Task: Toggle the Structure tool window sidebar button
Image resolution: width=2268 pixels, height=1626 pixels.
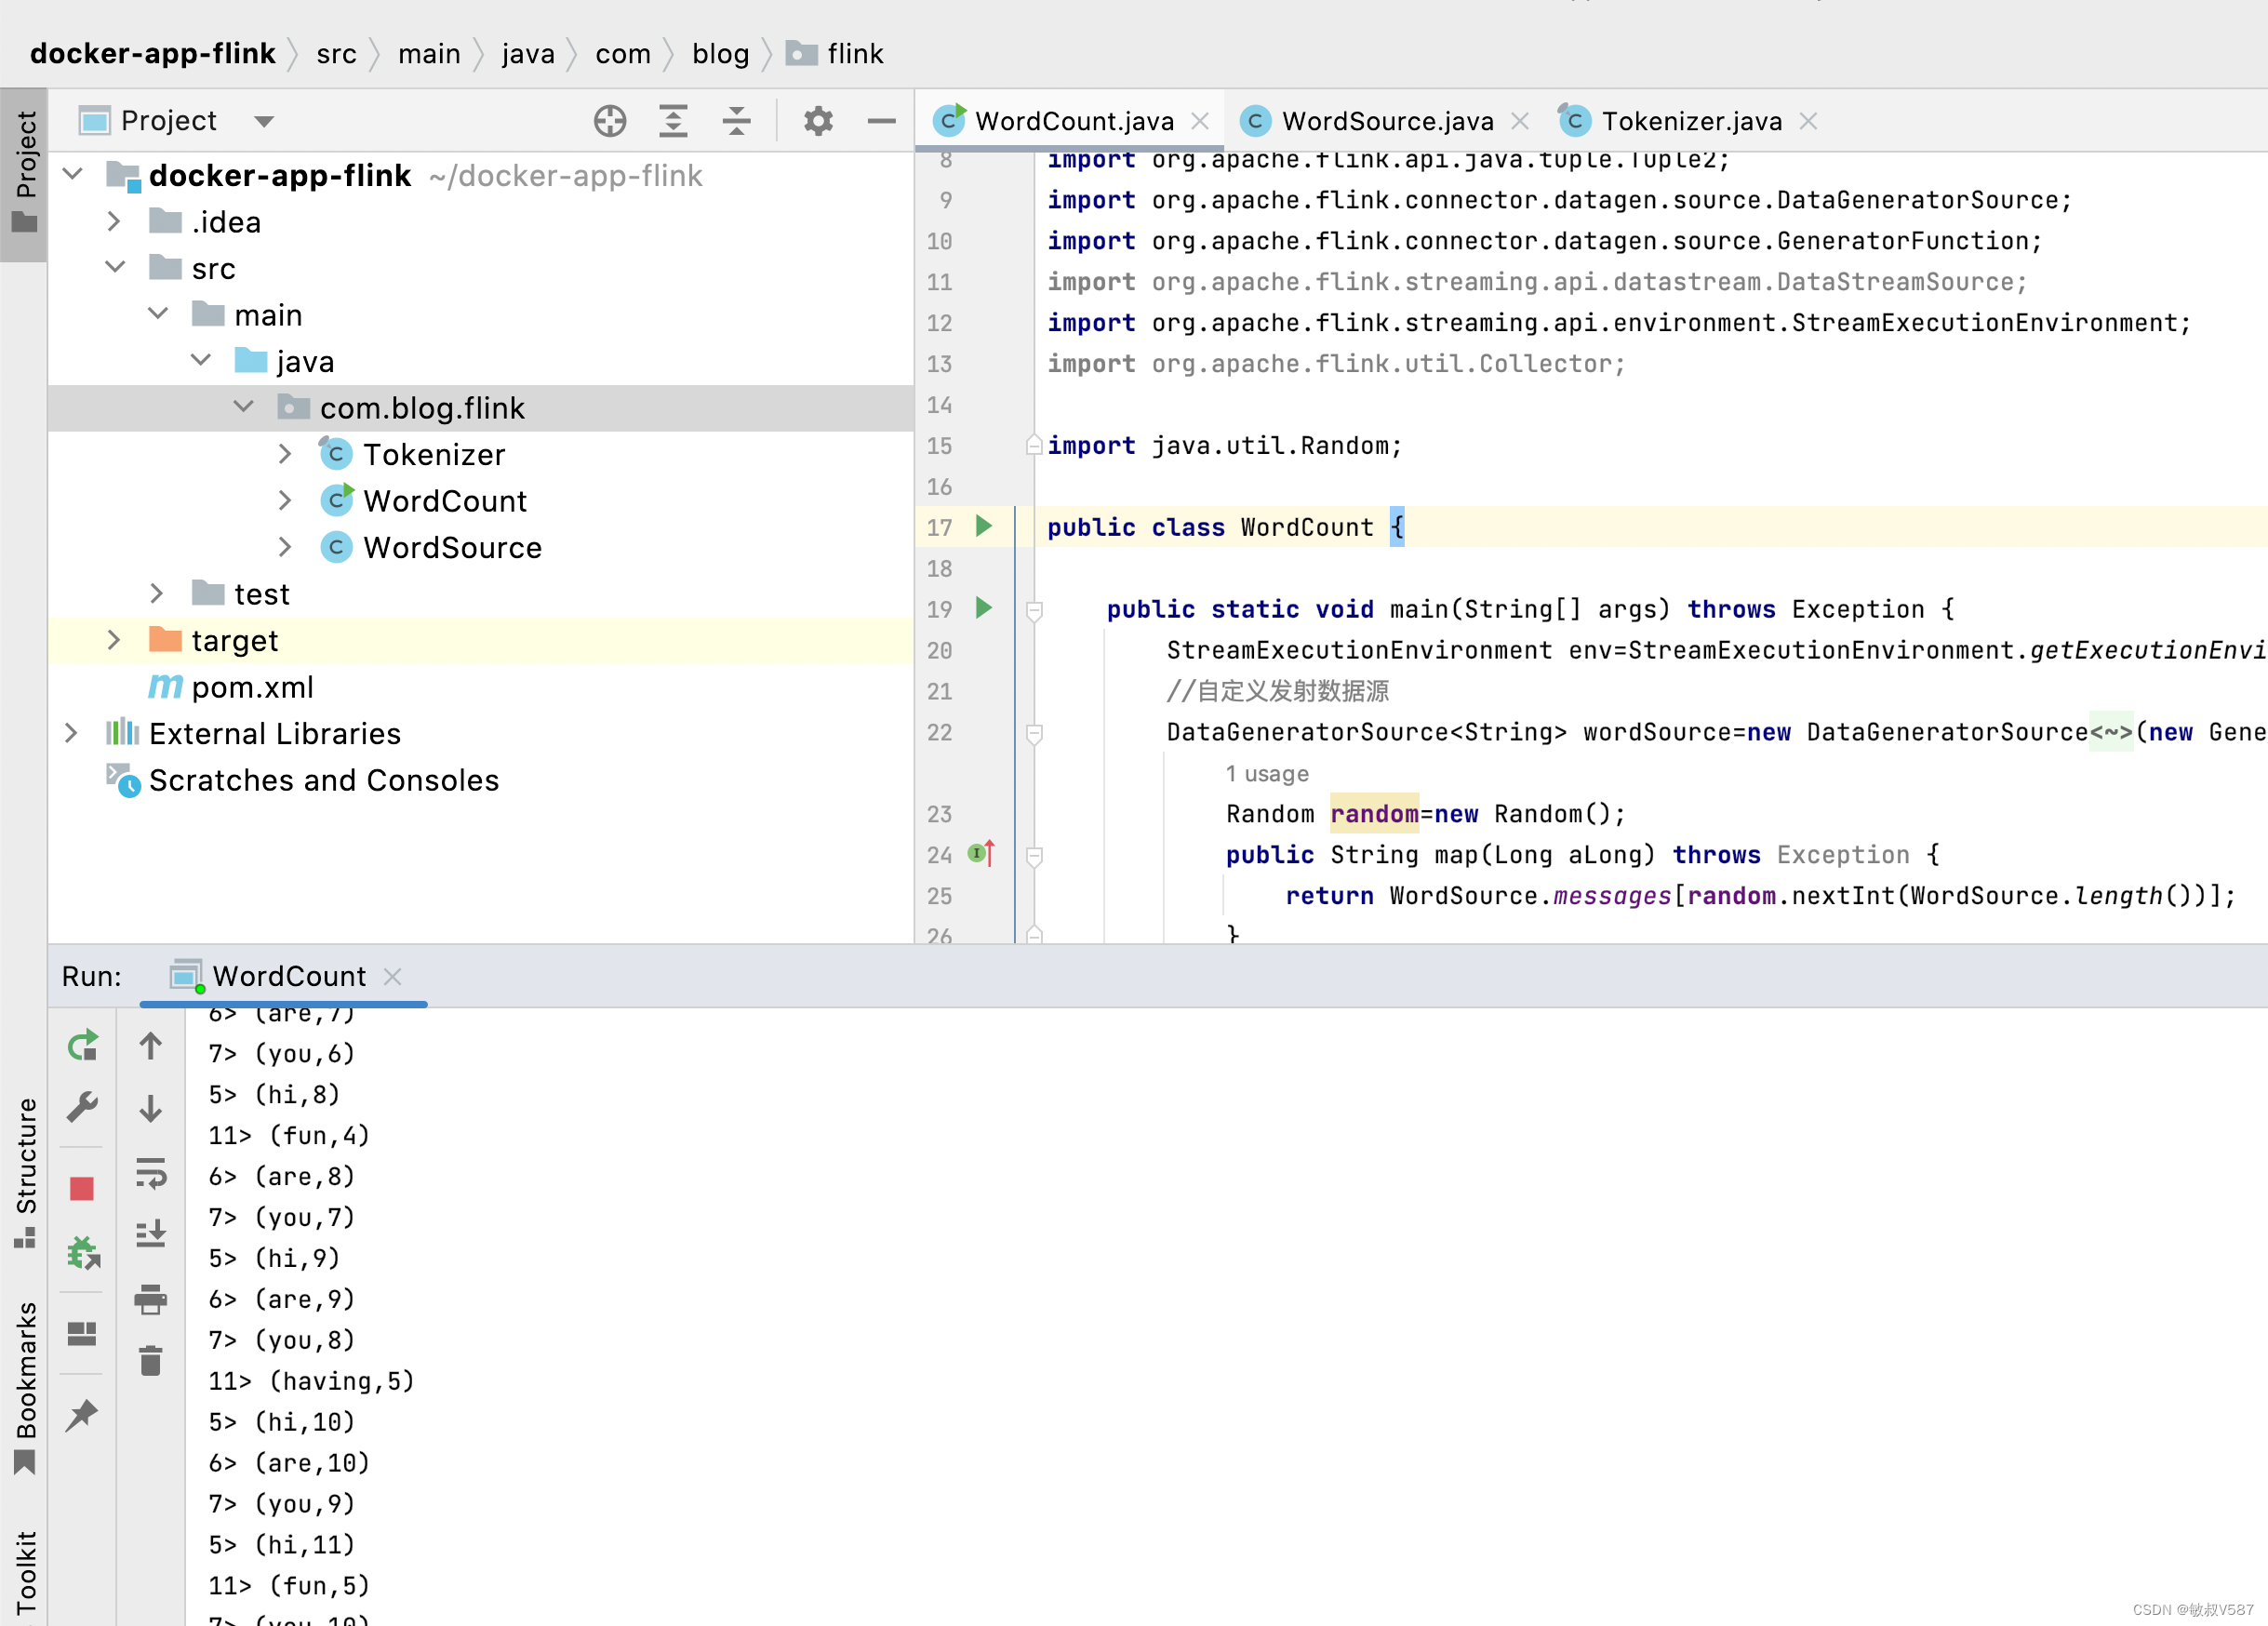Action: pos(24,1172)
